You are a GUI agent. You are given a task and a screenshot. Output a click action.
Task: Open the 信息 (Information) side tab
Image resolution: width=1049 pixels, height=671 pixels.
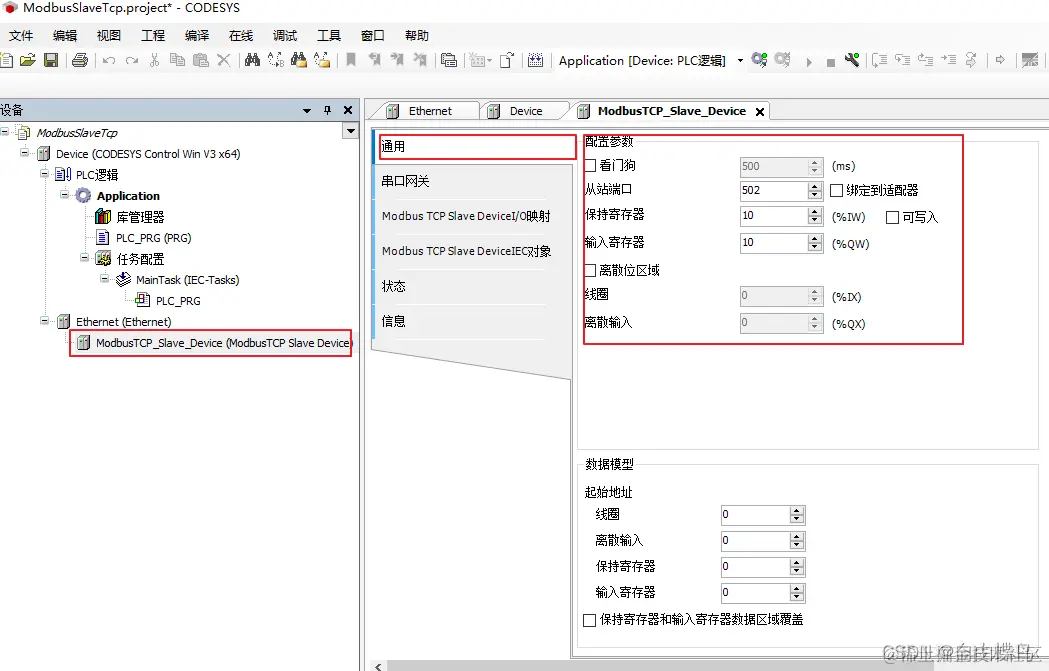(x=472, y=321)
